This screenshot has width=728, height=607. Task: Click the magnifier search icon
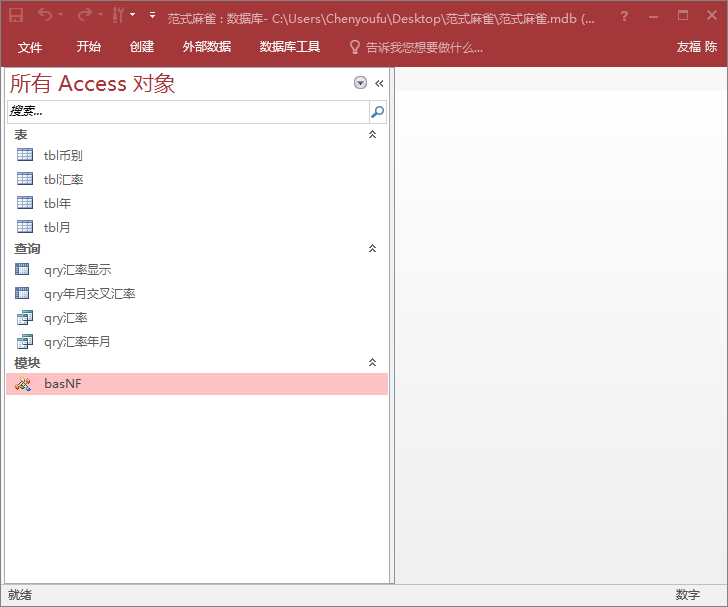coord(377,111)
